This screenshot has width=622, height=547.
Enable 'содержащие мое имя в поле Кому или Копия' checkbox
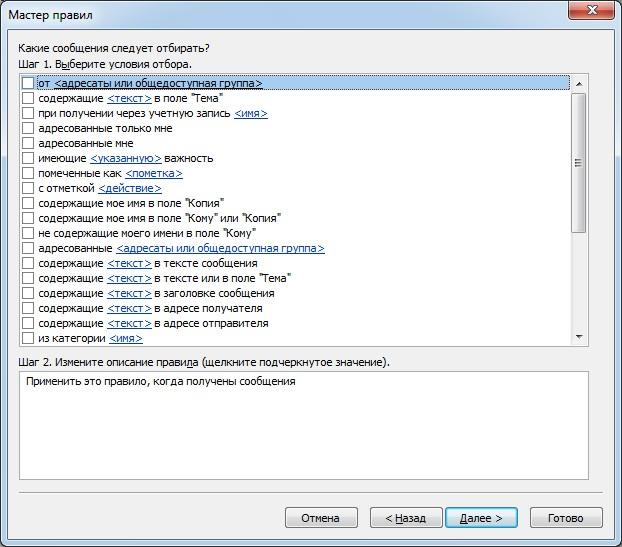tap(28, 218)
